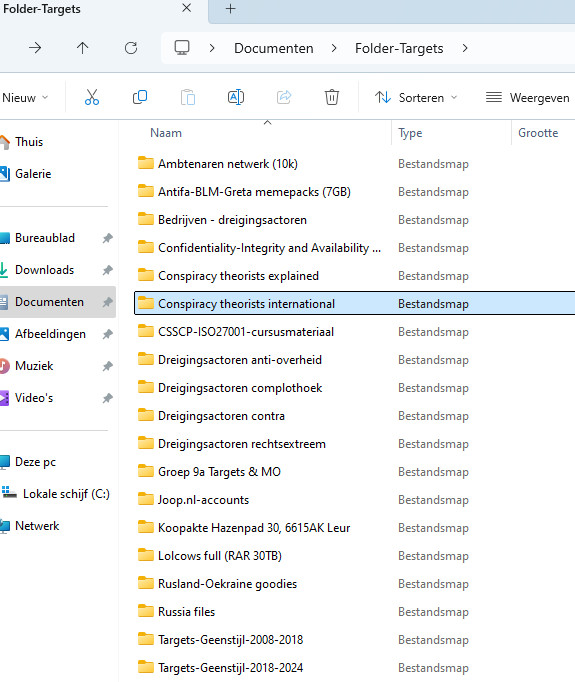Click the Refresh arrow icon
Screen dimensions: 575x682
point(131,48)
